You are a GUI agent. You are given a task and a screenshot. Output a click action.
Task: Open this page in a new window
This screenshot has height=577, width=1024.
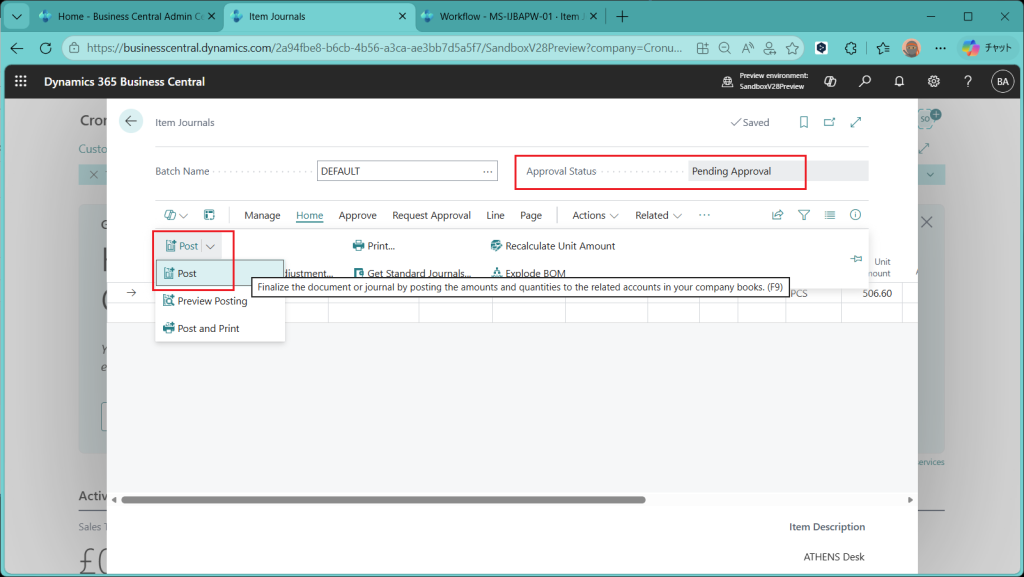pos(829,122)
